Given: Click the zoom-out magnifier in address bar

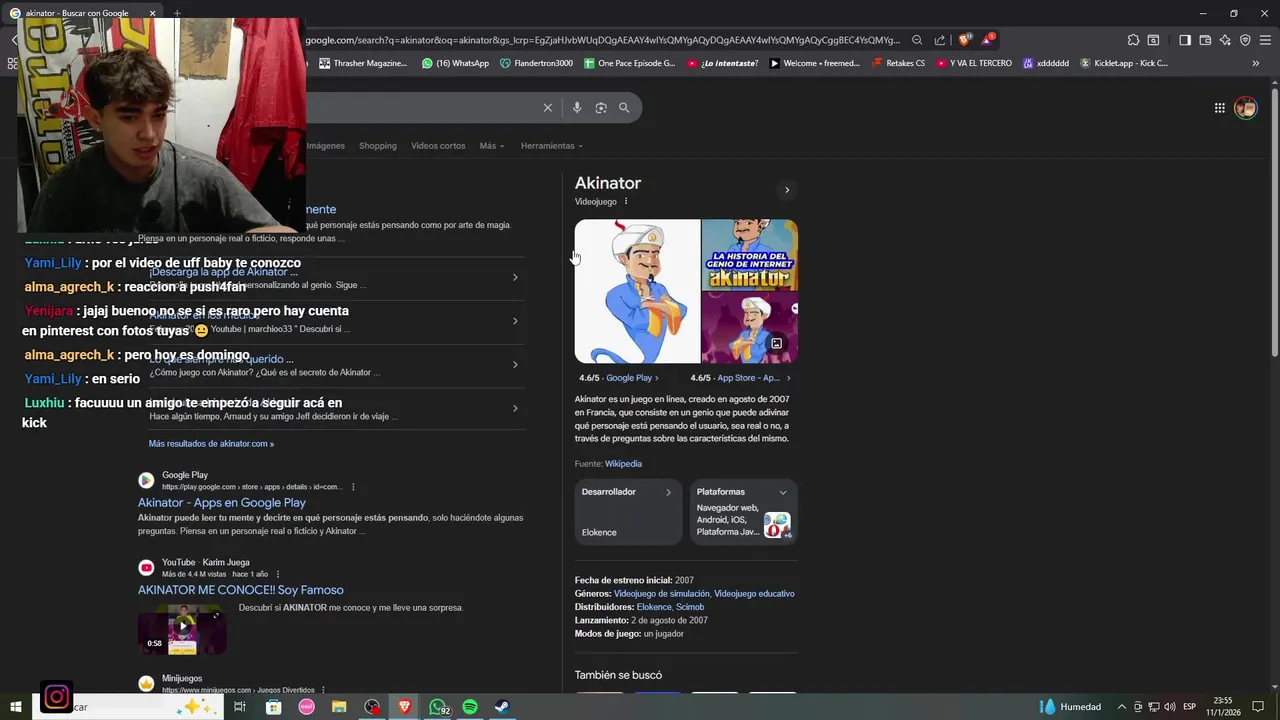Looking at the screenshot, I should (x=917, y=40).
